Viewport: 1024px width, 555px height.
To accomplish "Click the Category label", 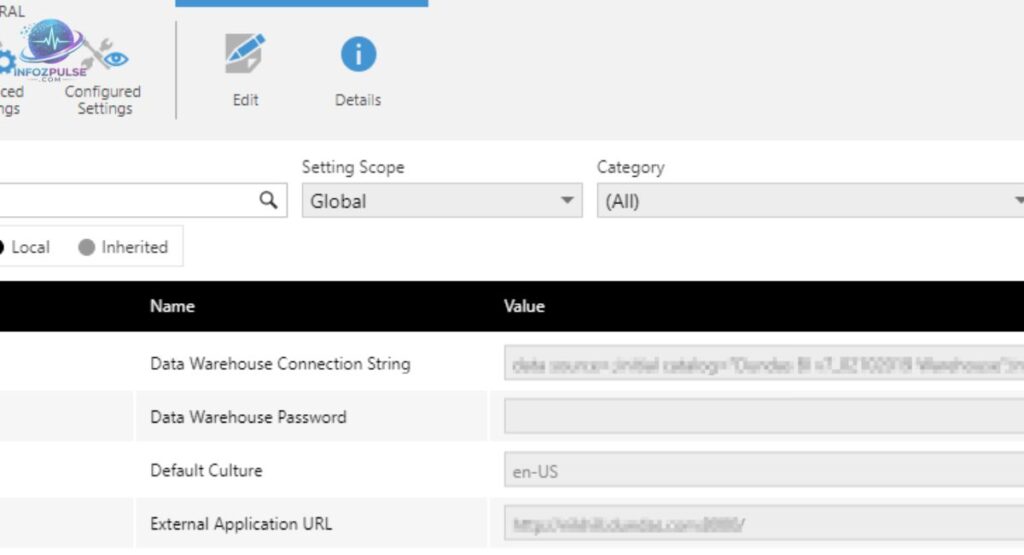I will click(630, 167).
